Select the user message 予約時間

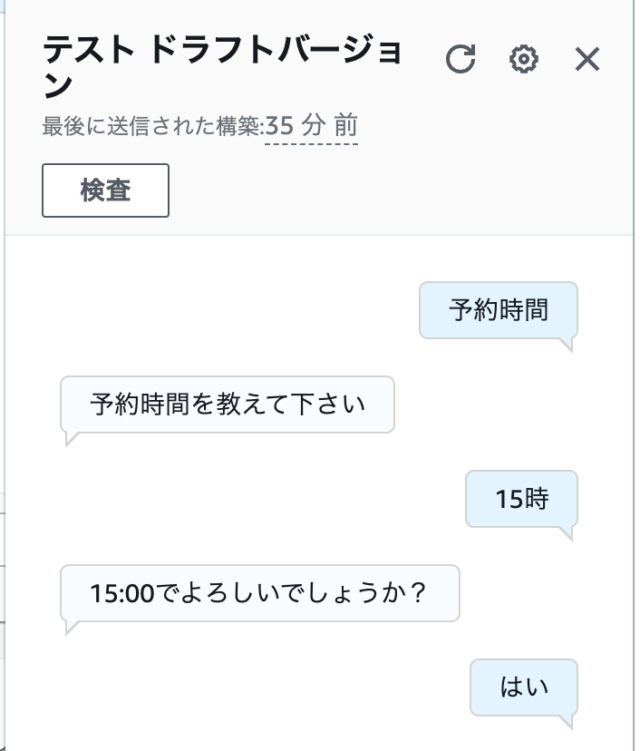click(498, 310)
